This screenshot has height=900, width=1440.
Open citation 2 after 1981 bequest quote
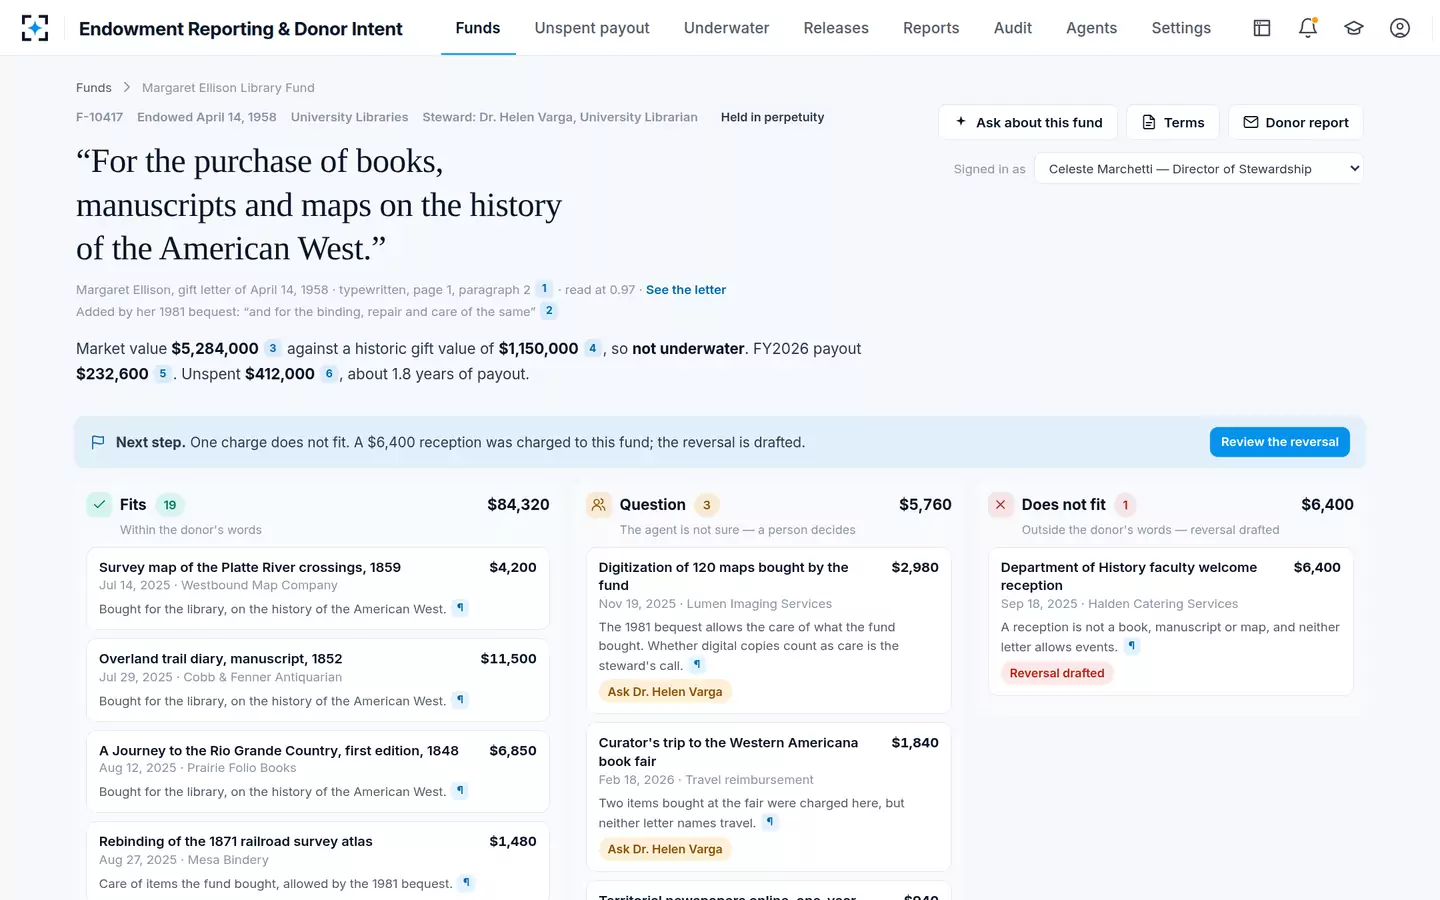coord(549,311)
